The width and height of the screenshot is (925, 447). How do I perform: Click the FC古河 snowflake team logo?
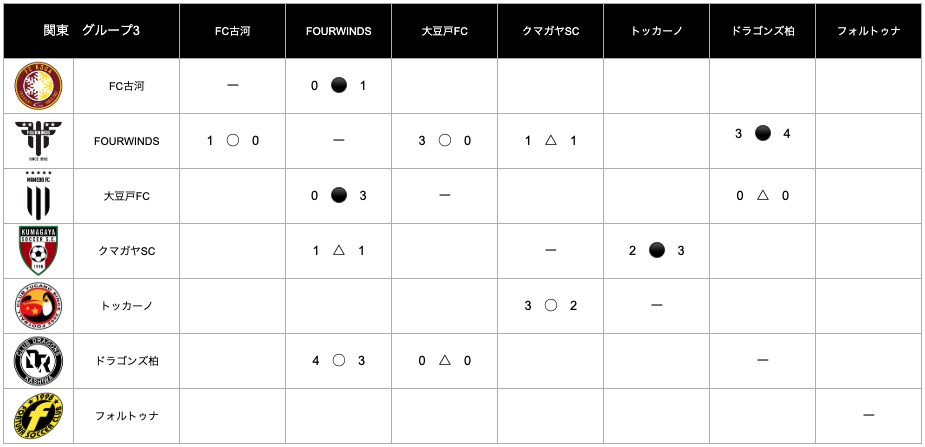pos(38,86)
